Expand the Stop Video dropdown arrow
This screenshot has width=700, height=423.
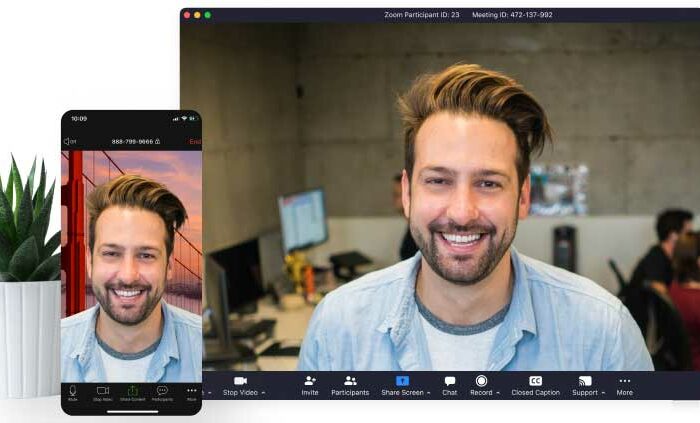(x=263, y=393)
